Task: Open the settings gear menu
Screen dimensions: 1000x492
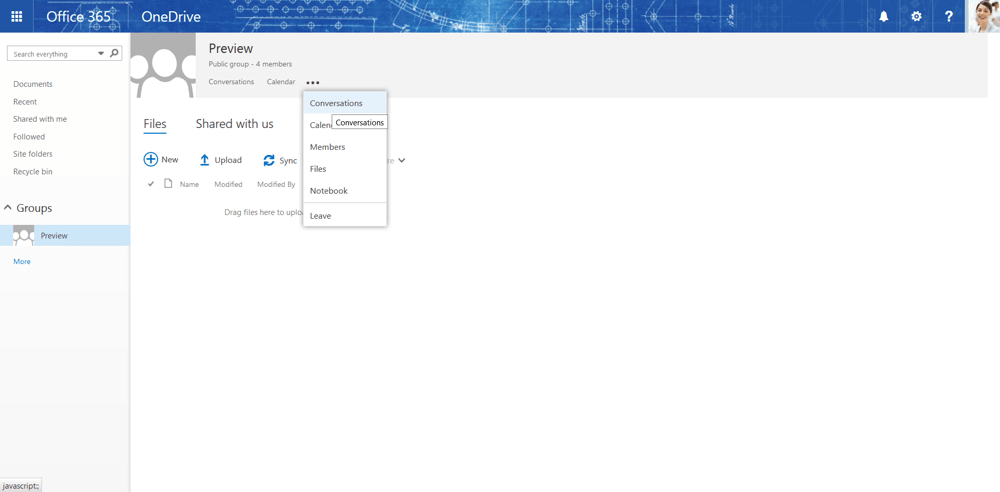Action: click(x=916, y=16)
